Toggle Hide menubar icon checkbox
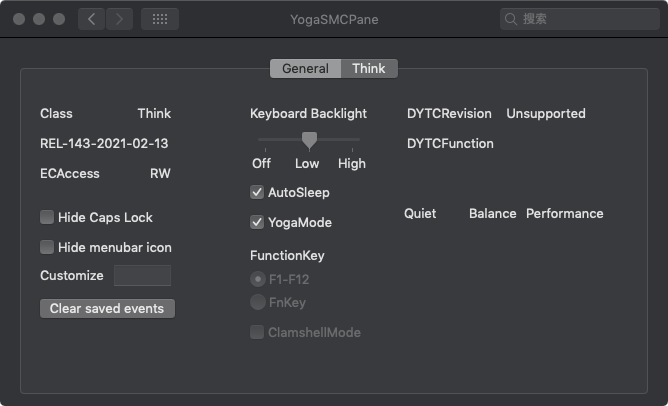668x406 pixels. [47, 247]
